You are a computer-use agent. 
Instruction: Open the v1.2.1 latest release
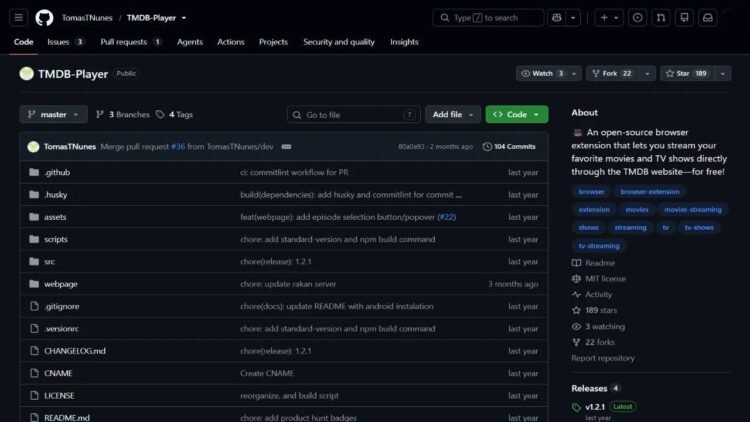(x=595, y=407)
